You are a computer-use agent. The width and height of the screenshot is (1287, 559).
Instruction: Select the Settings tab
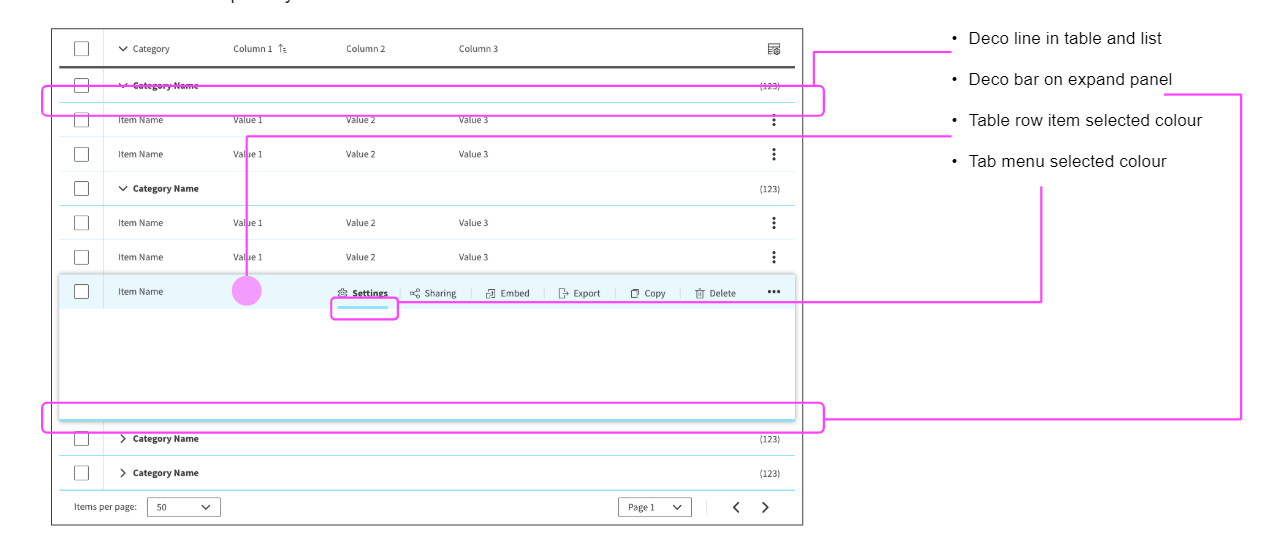369,293
